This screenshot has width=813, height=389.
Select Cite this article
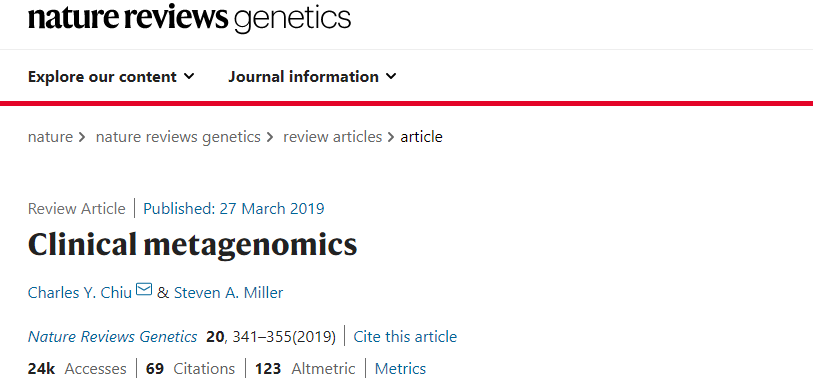pos(405,337)
